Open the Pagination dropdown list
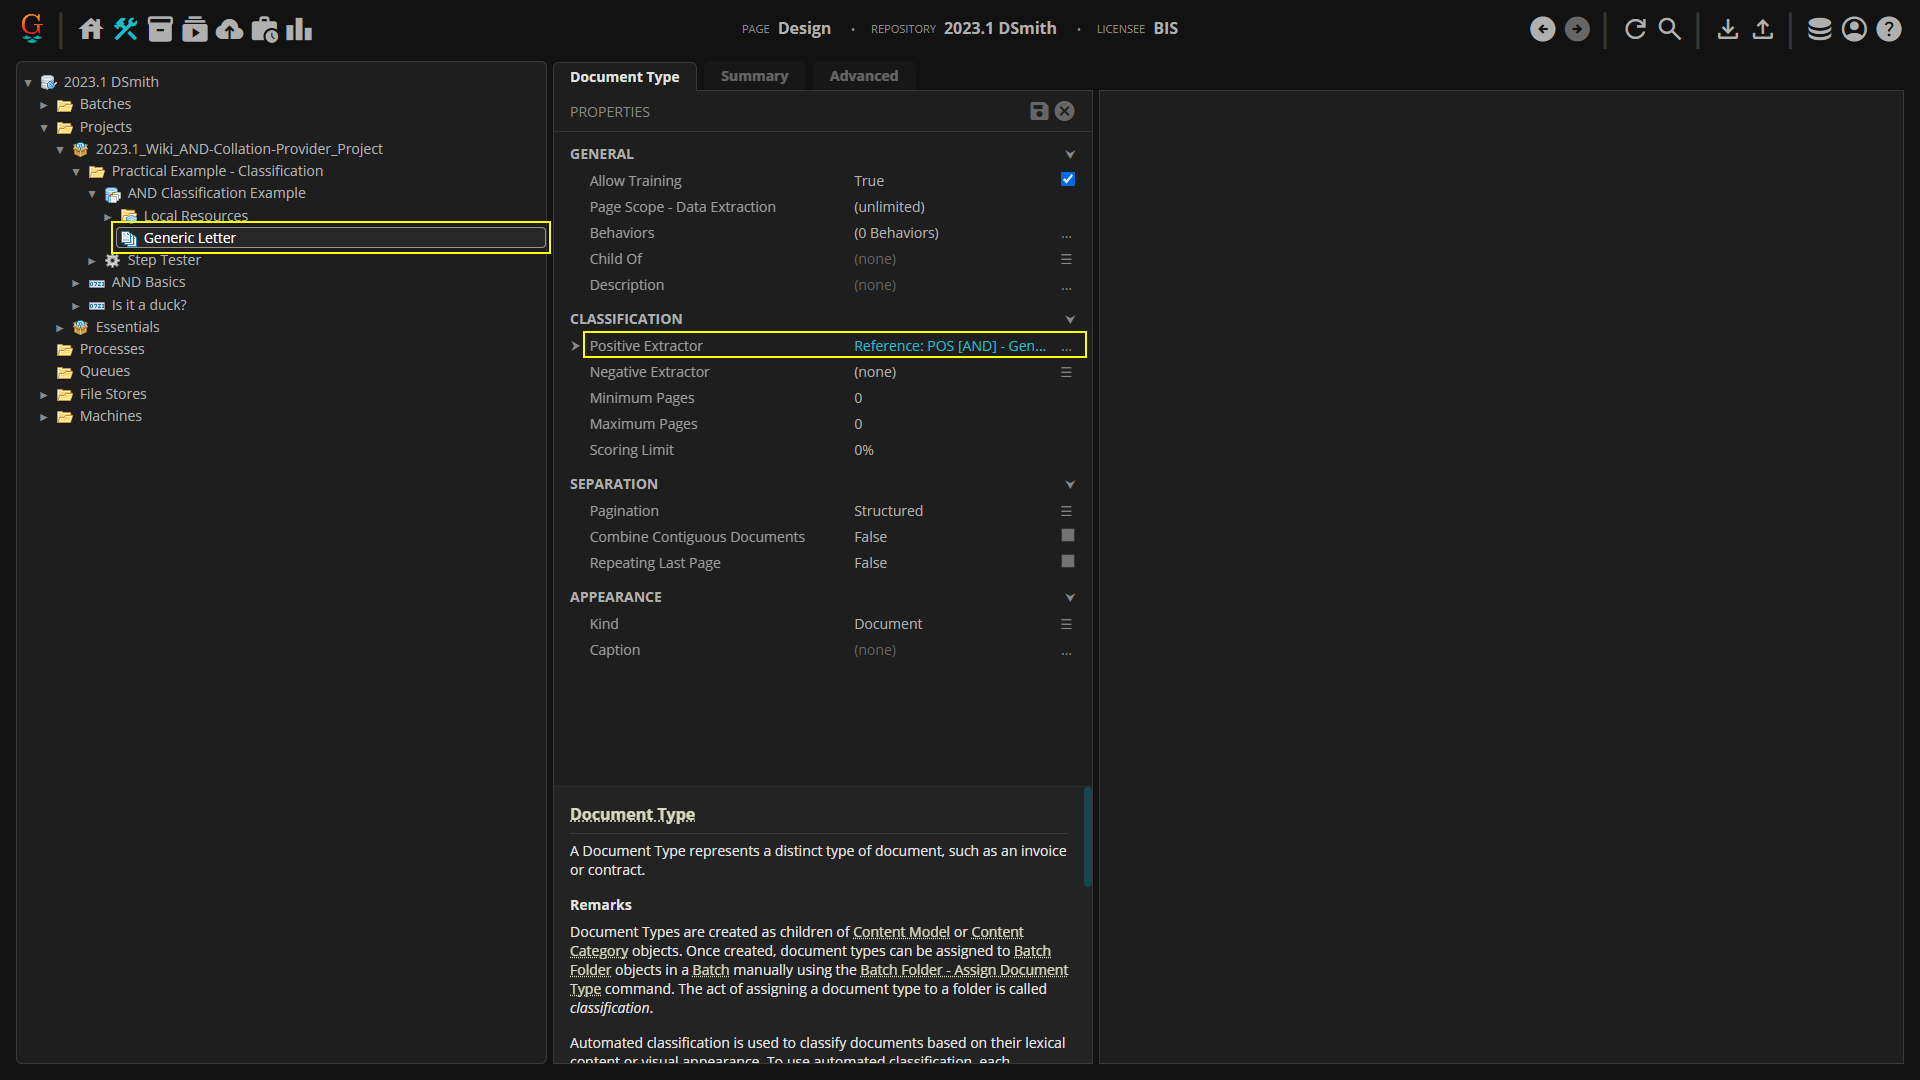Viewport: 1920px width, 1080px height. pyautogui.click(x=1066, y=511)
